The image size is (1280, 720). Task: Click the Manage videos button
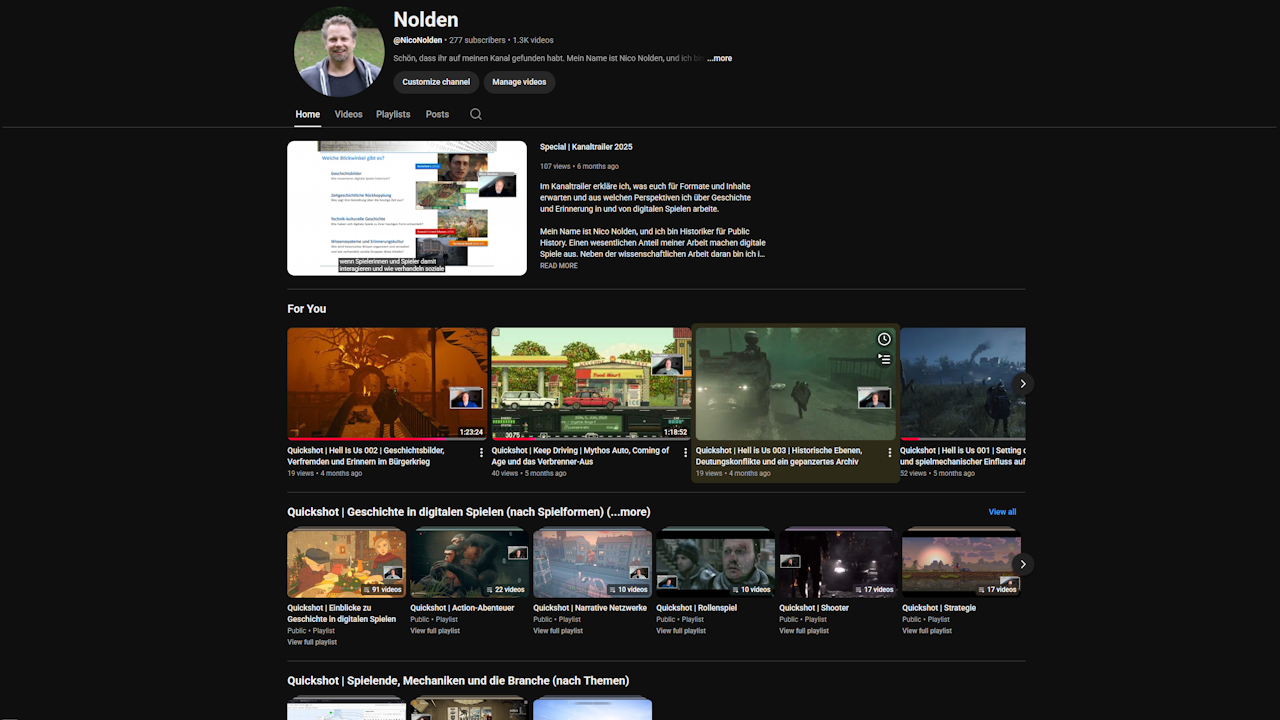(519, 82)
